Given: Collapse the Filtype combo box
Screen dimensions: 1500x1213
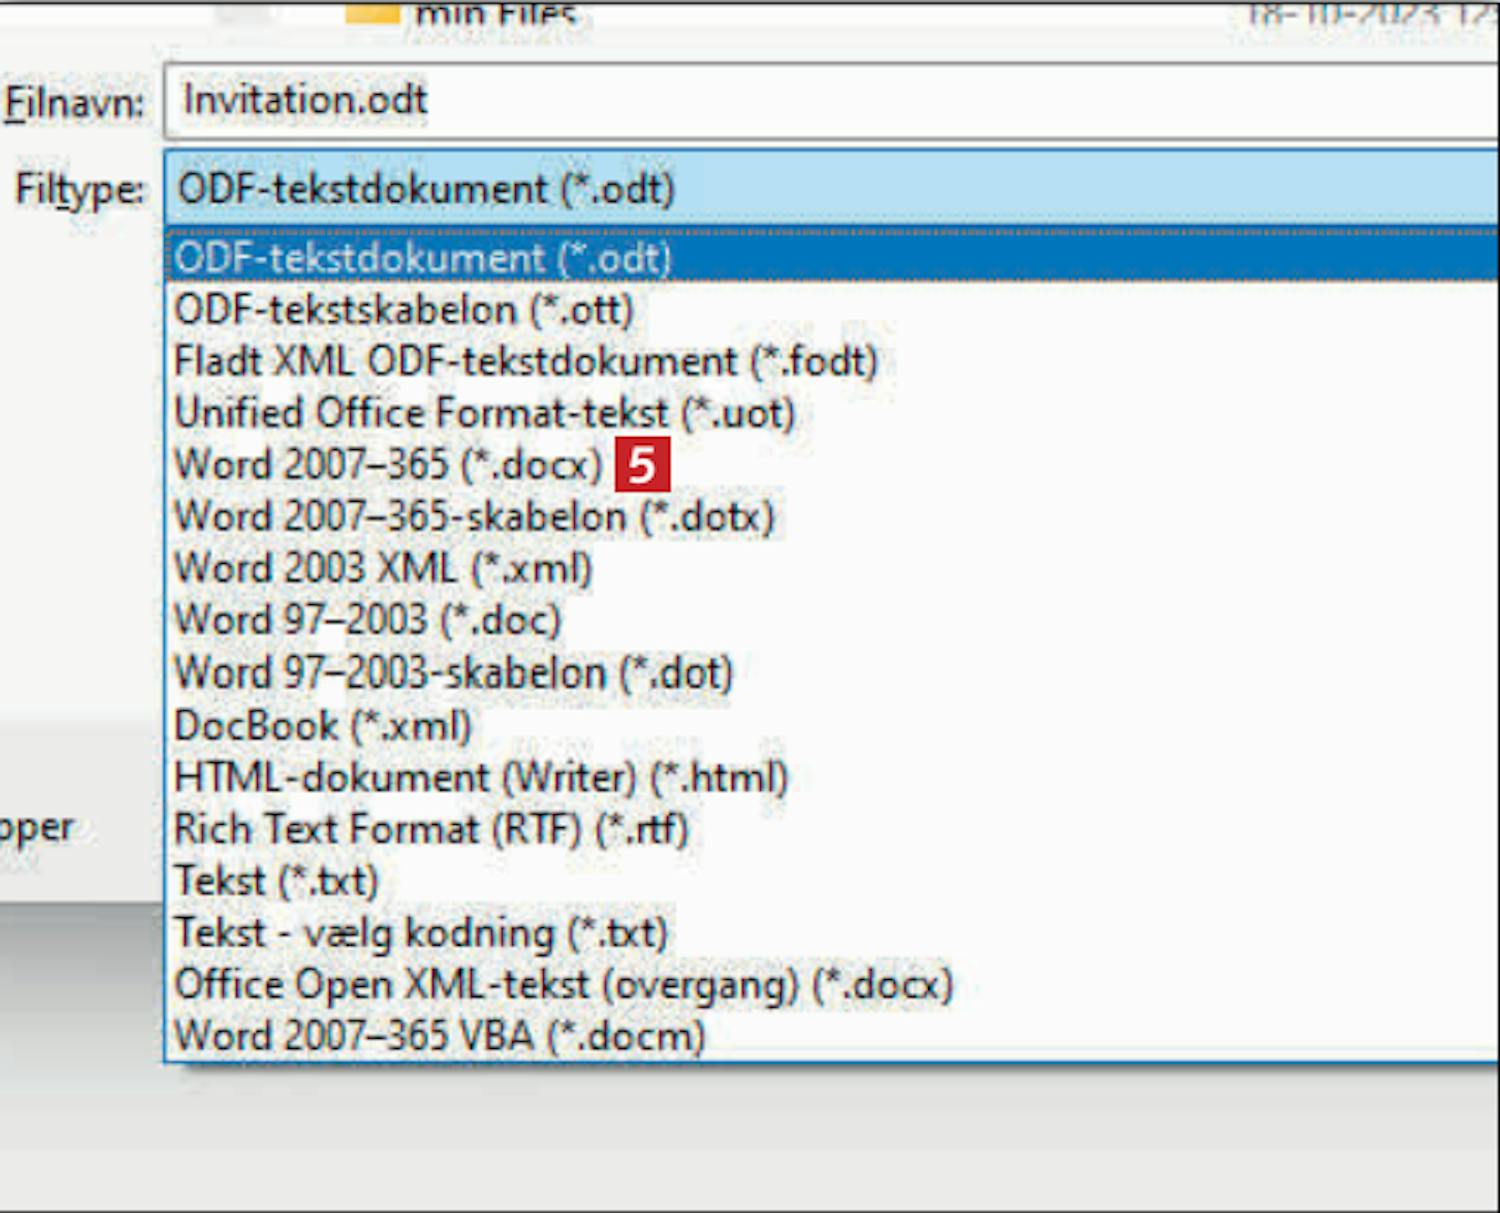Looking at the screenshot, I should [832, 188].
